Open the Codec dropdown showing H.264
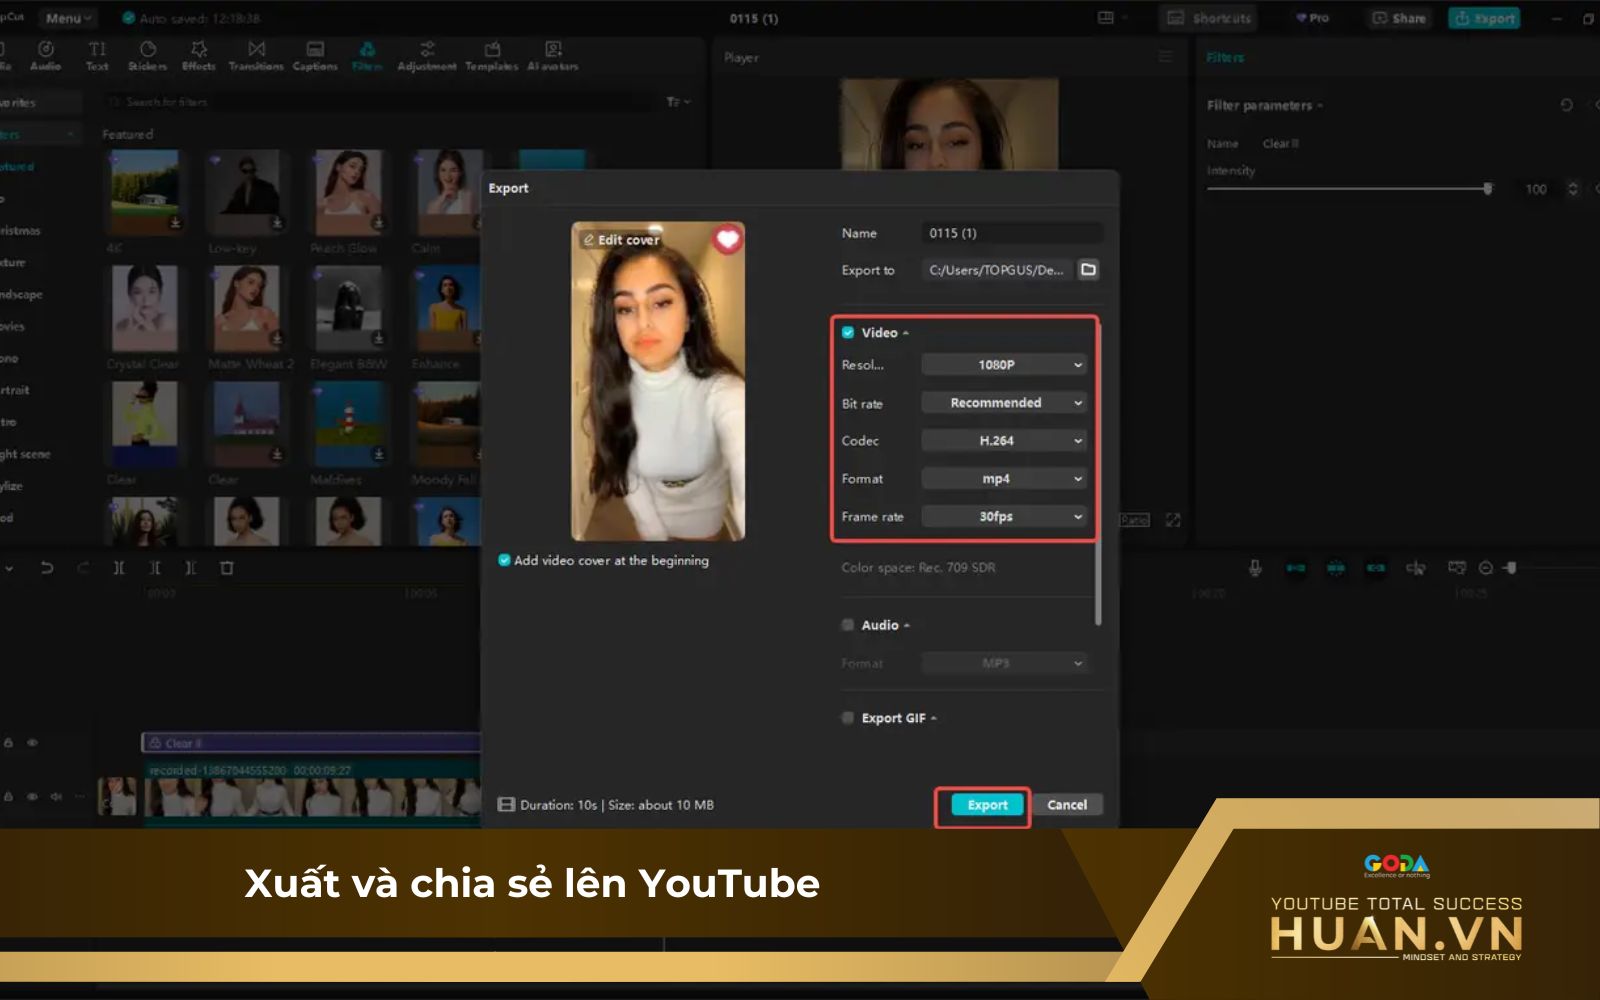The width and height of the screenshot is (1600, 1000). (x=1003, y=440)
